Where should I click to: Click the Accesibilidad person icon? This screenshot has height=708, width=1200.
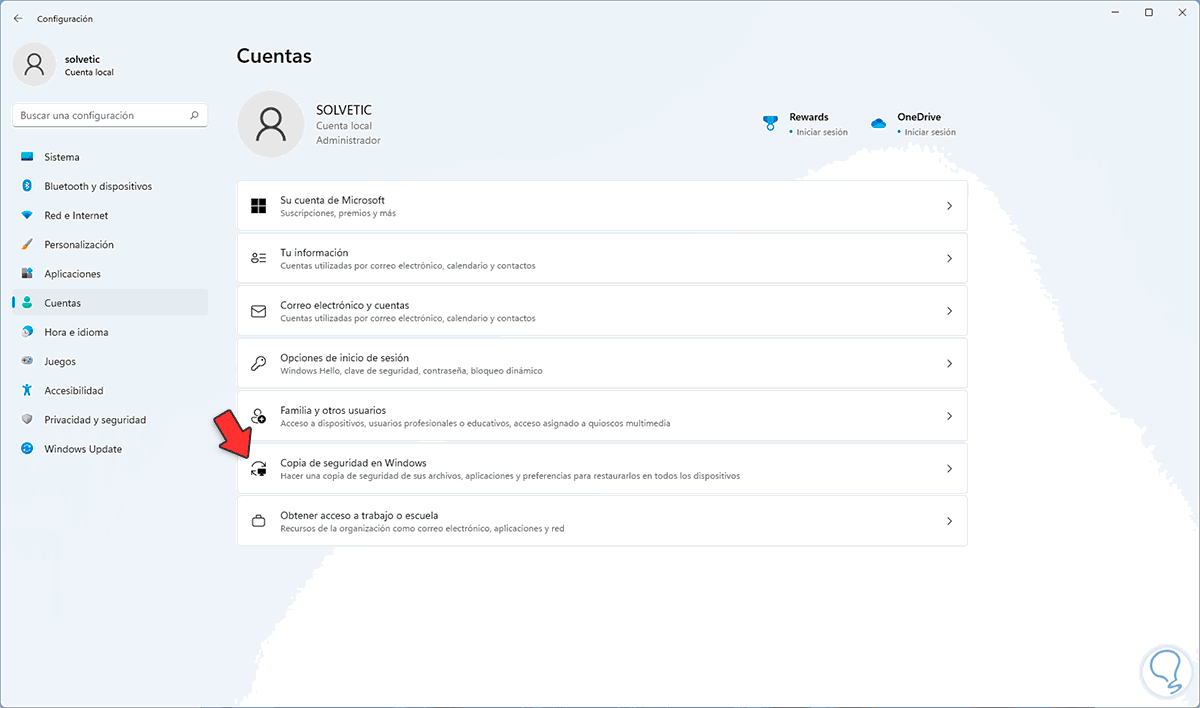tap(27, 390)
